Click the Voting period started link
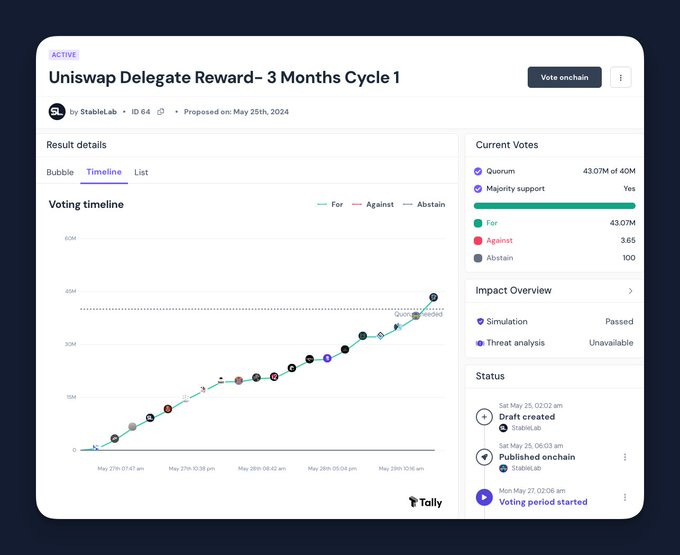This screenshot has width=680, height=555. (543, 502)
